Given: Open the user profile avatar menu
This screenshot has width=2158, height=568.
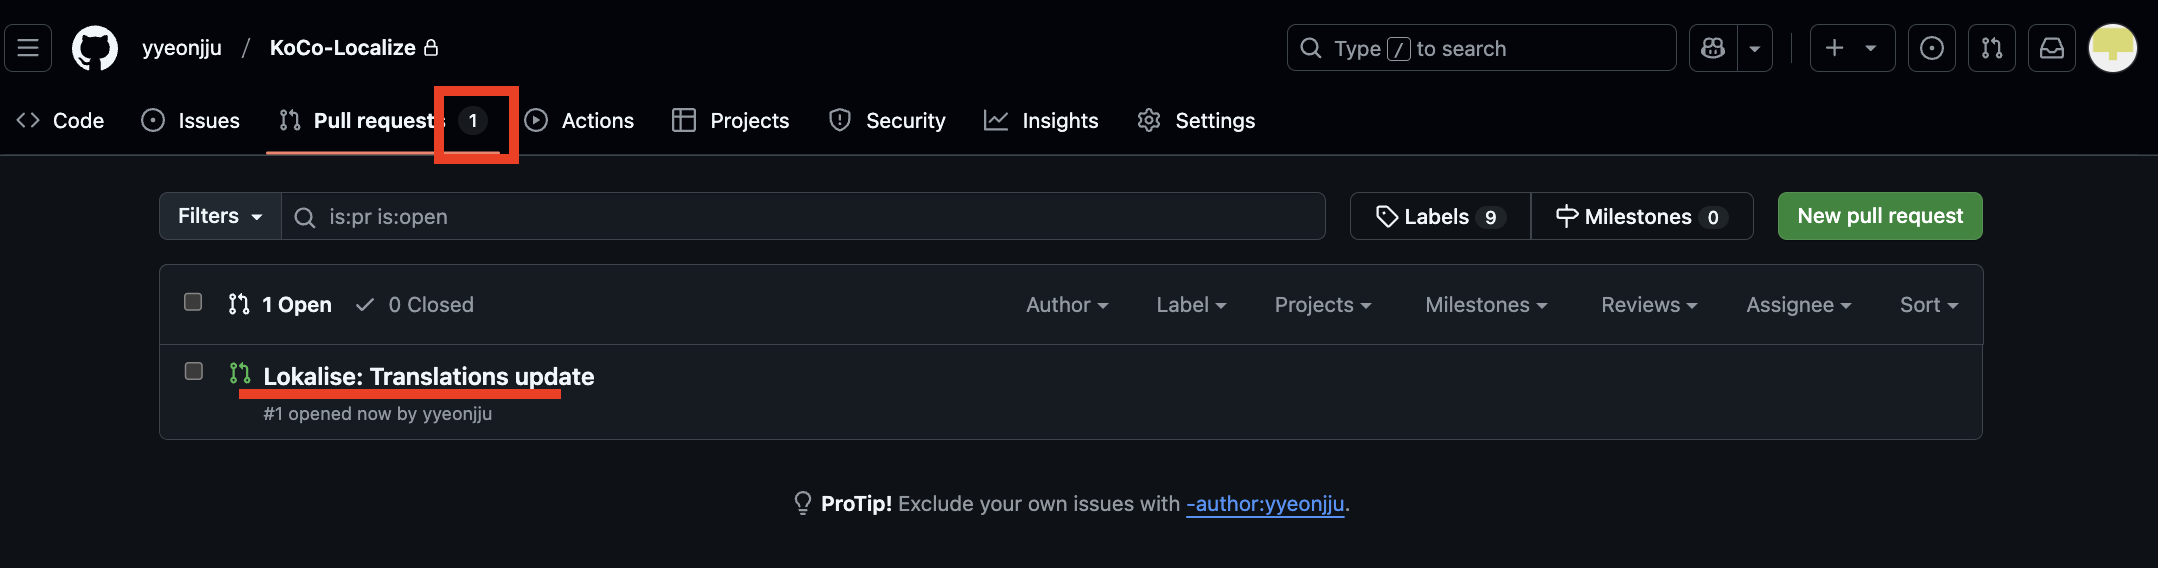Looking at the screenshot, I should pyautogui.click(x=2113, y=48).
